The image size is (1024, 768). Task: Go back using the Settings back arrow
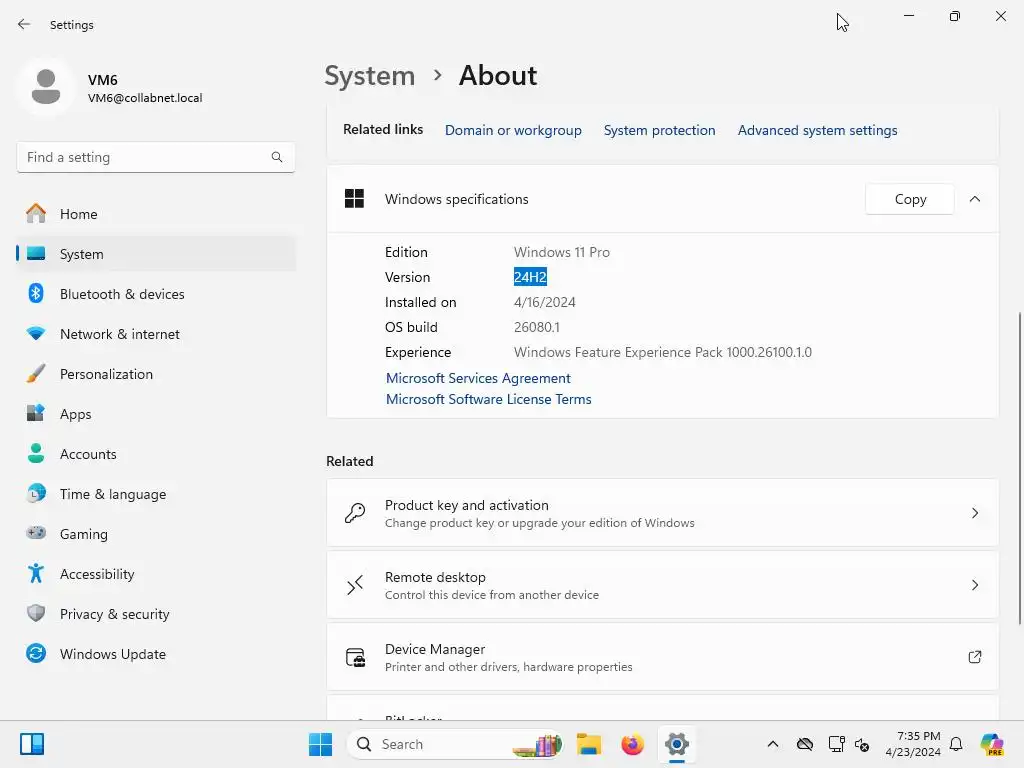[24, 24]
